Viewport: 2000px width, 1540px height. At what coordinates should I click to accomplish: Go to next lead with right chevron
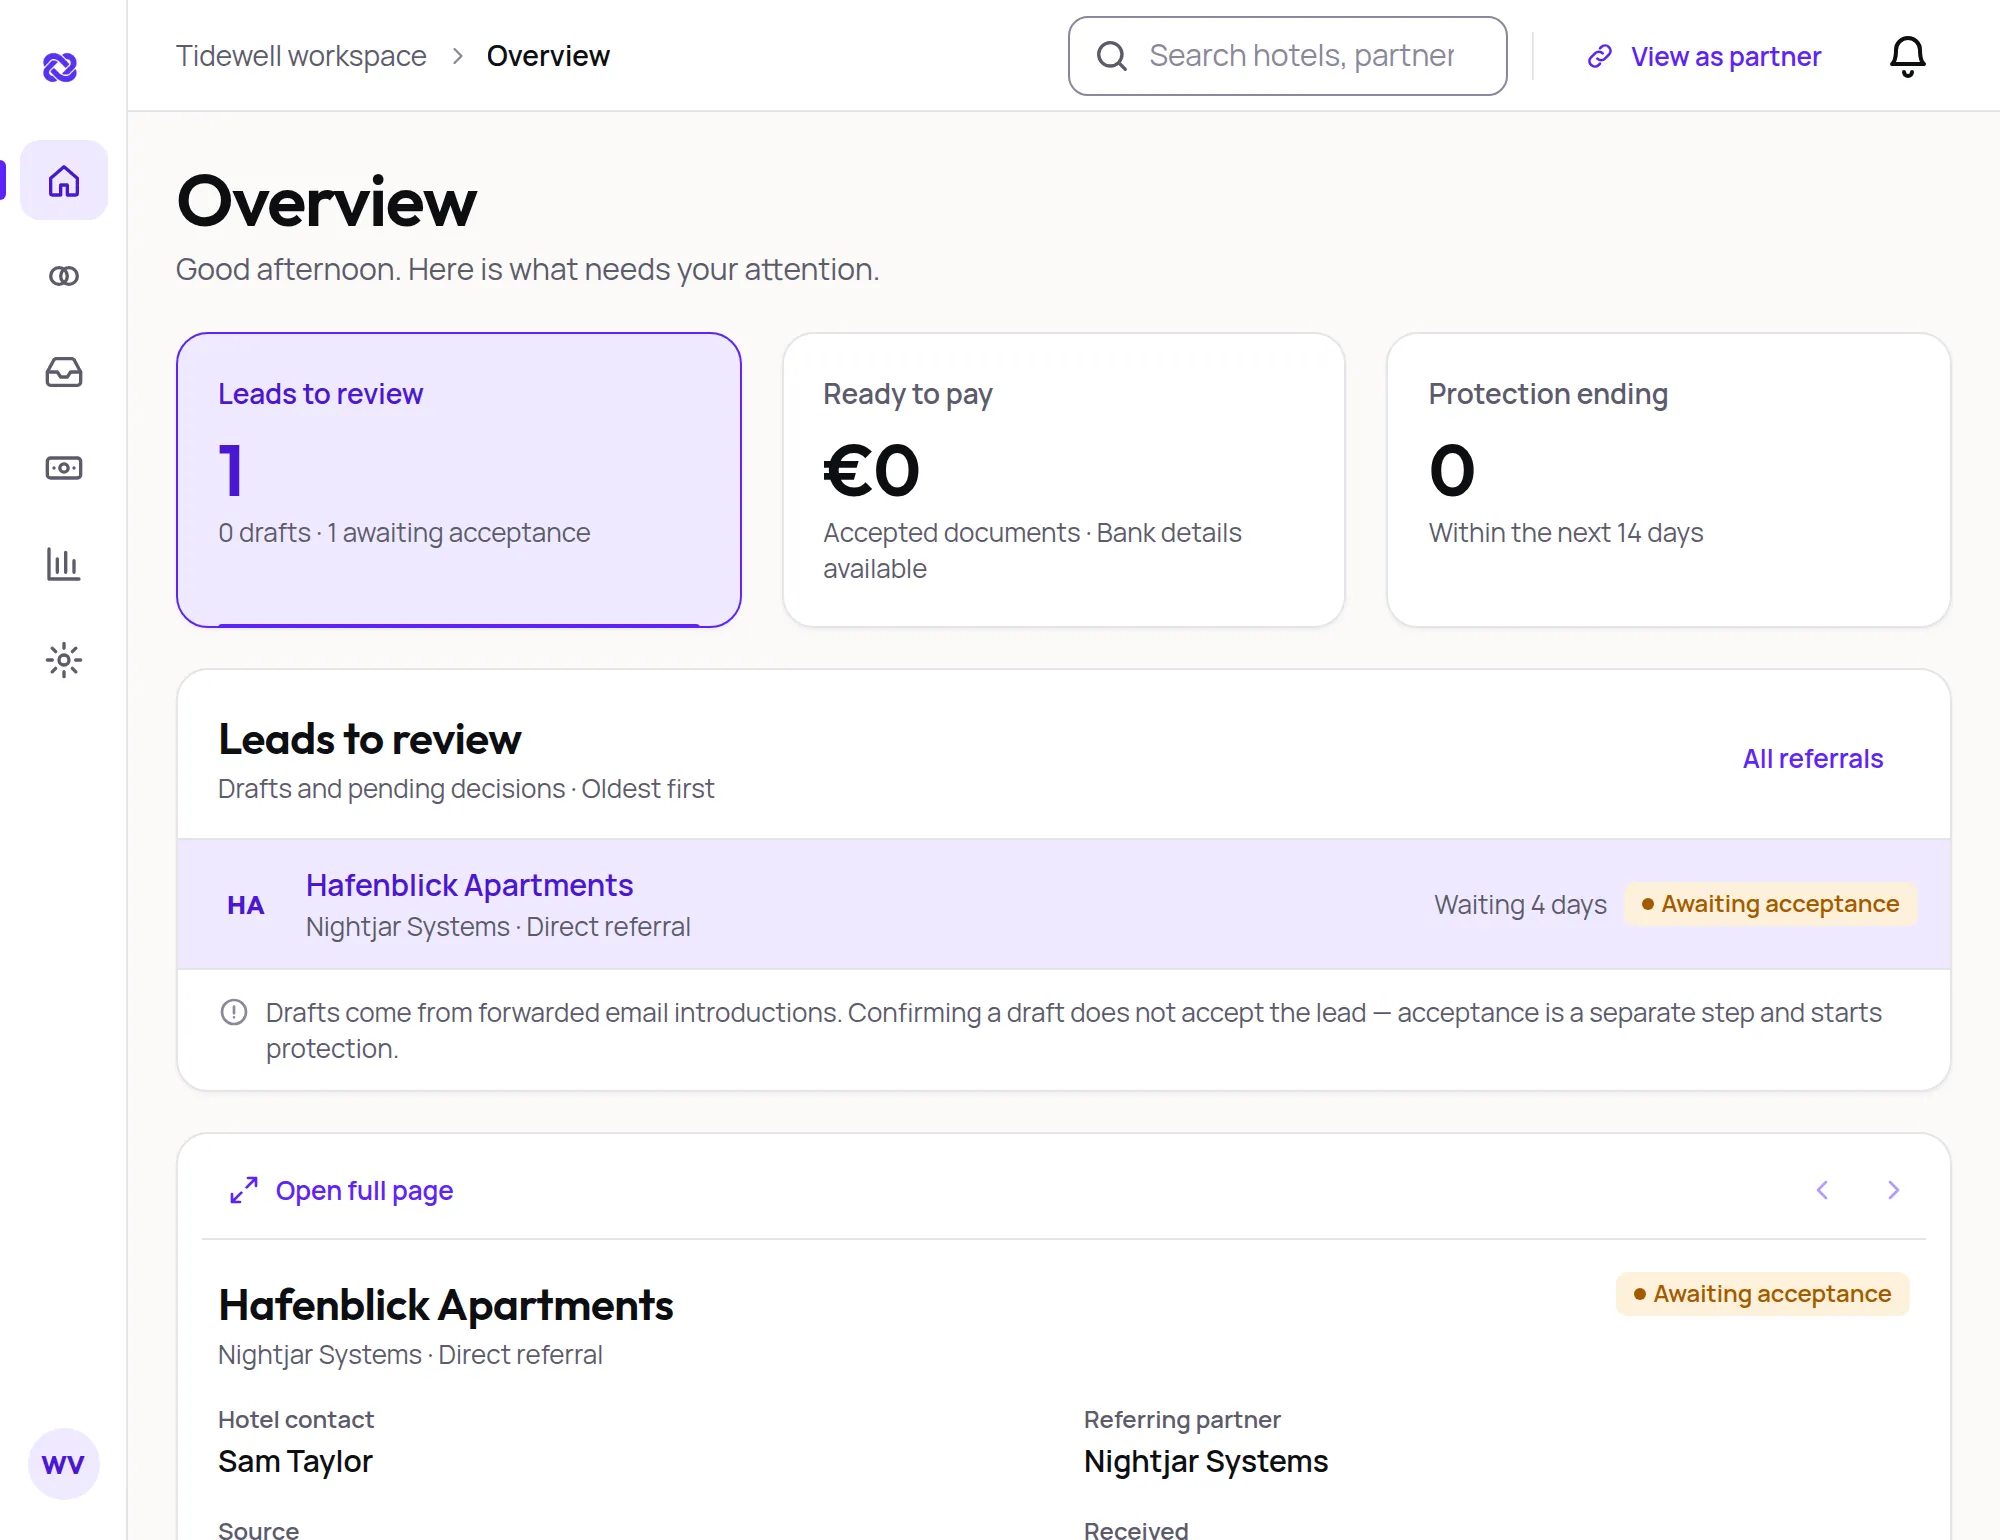1893,1190
